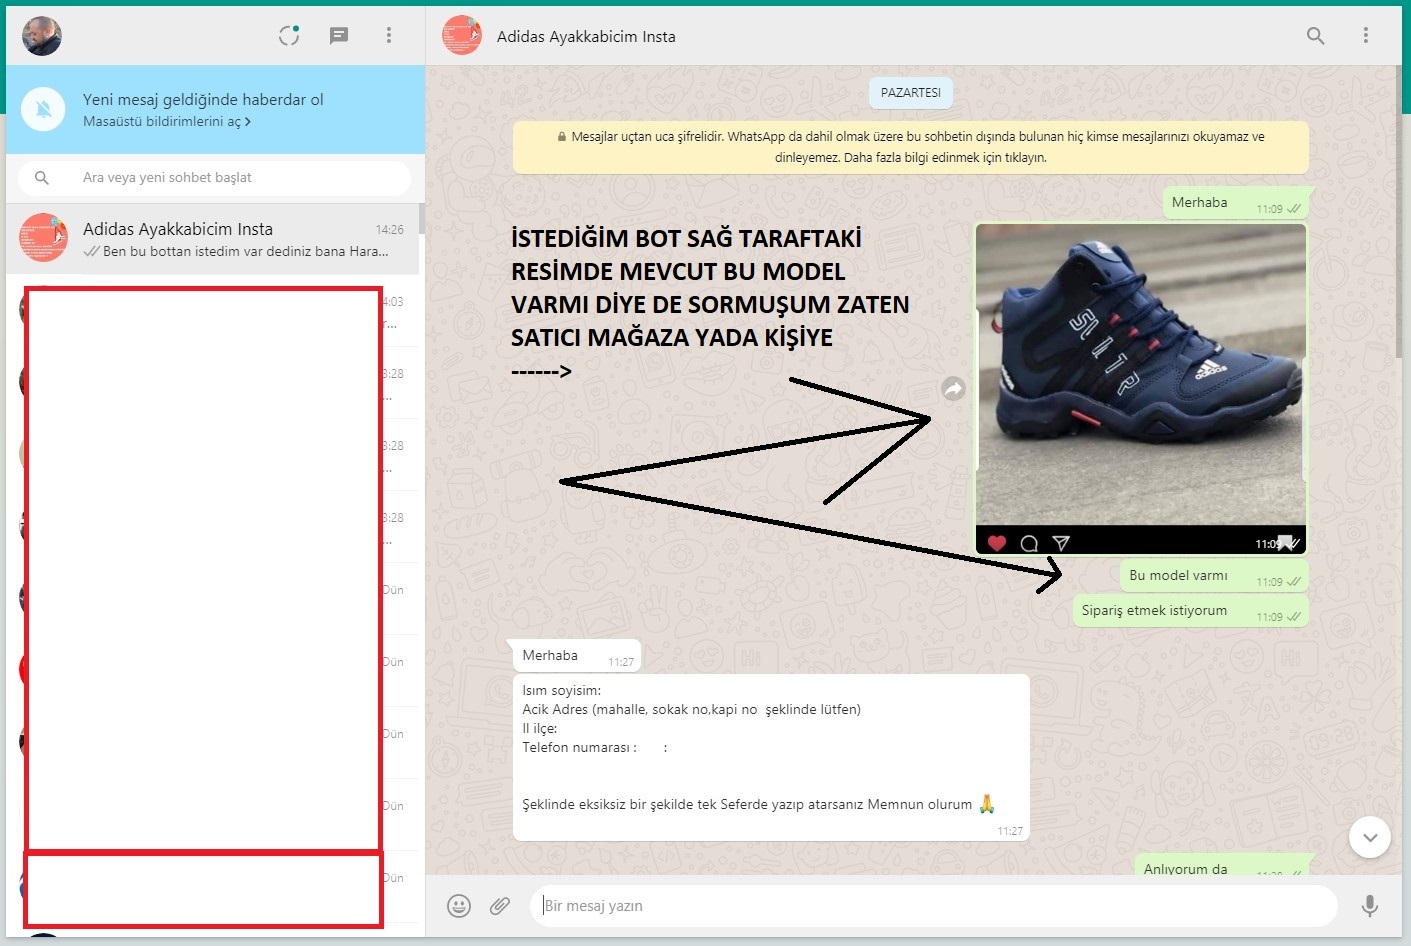
Task: Click the PAZARTESI date label
Action: click(911, 93)
